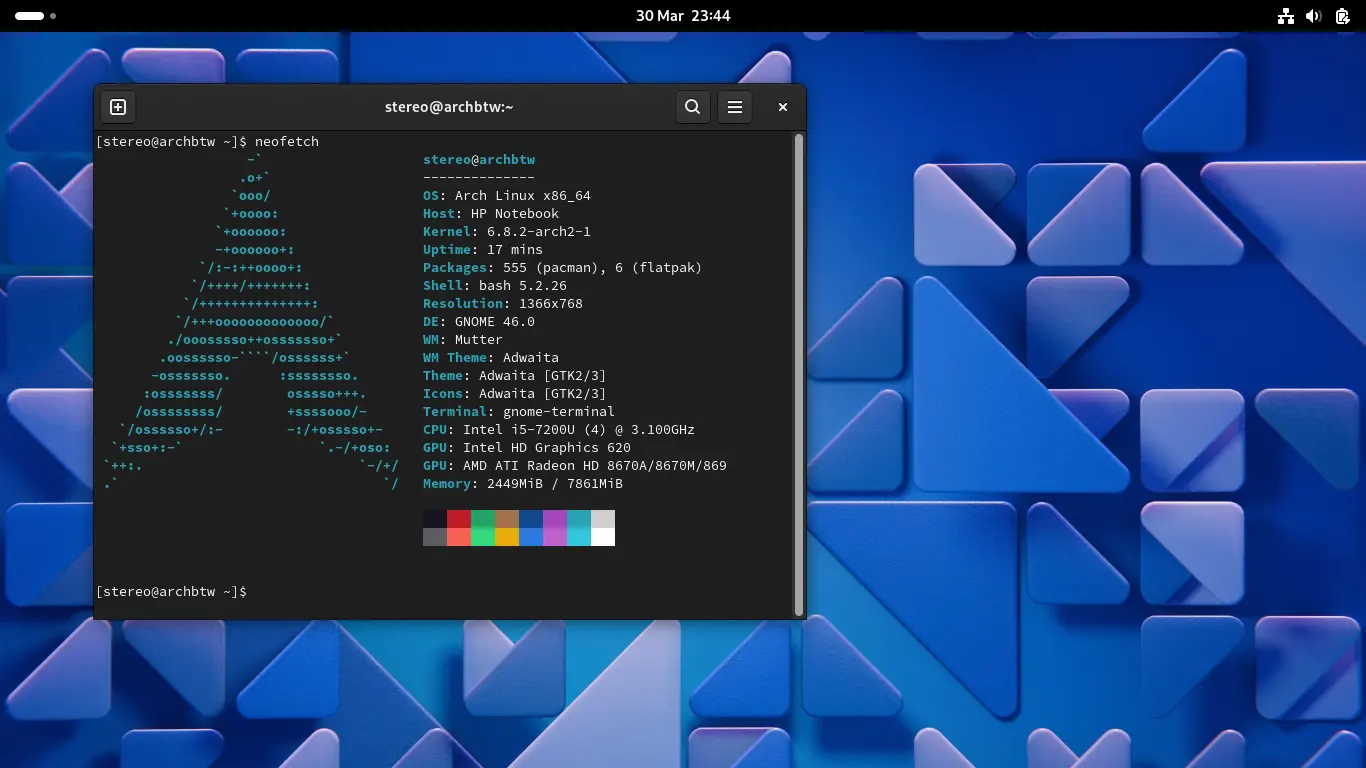Click the white swatch in the bottom palette row
The image size is (1366, 768).
(603, 537)
